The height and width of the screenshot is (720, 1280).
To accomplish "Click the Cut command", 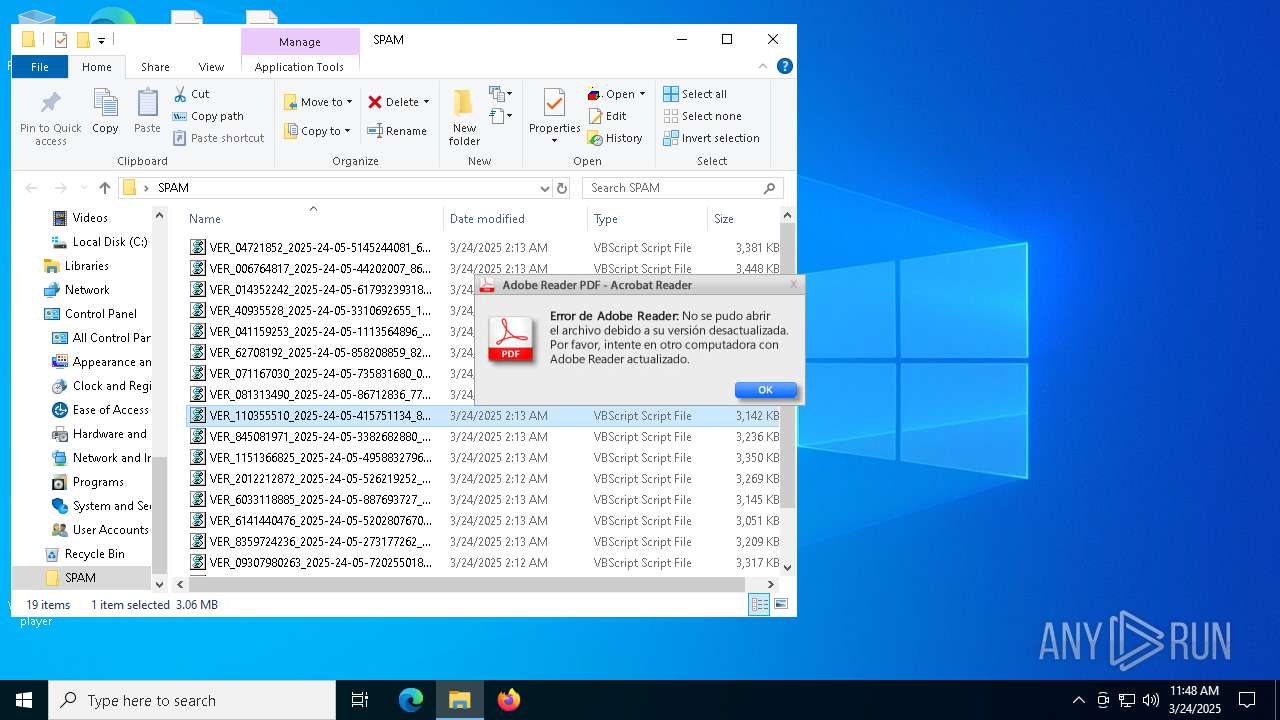I will click(x=191, y=94).
